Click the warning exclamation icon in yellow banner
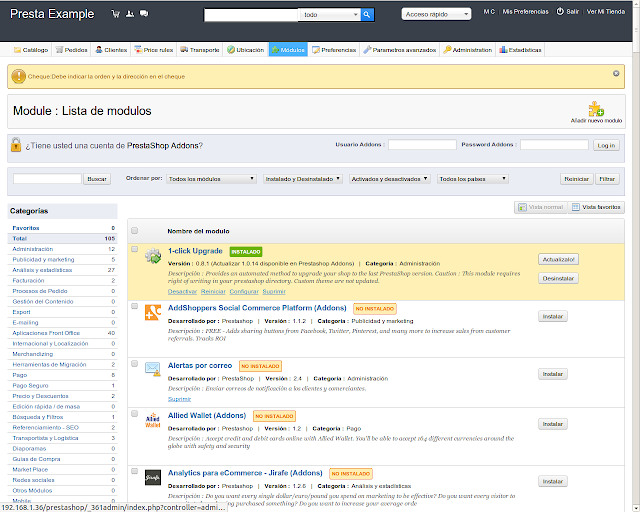The height and width of the screenshot is (512, 640). click(x=18, y=76)
